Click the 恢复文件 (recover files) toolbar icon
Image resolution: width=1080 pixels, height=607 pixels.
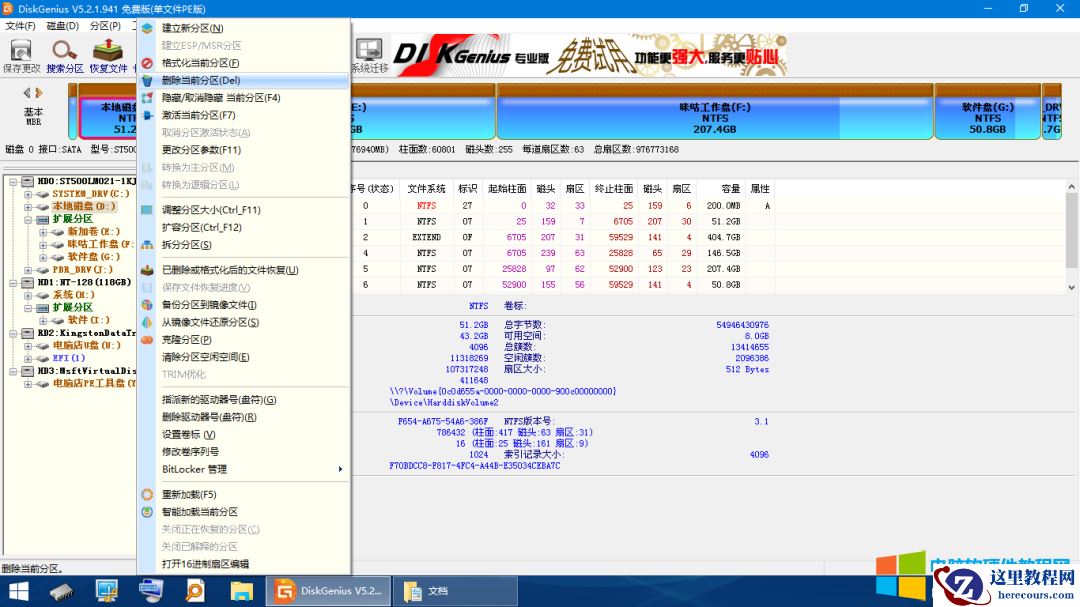click(107, 50)
